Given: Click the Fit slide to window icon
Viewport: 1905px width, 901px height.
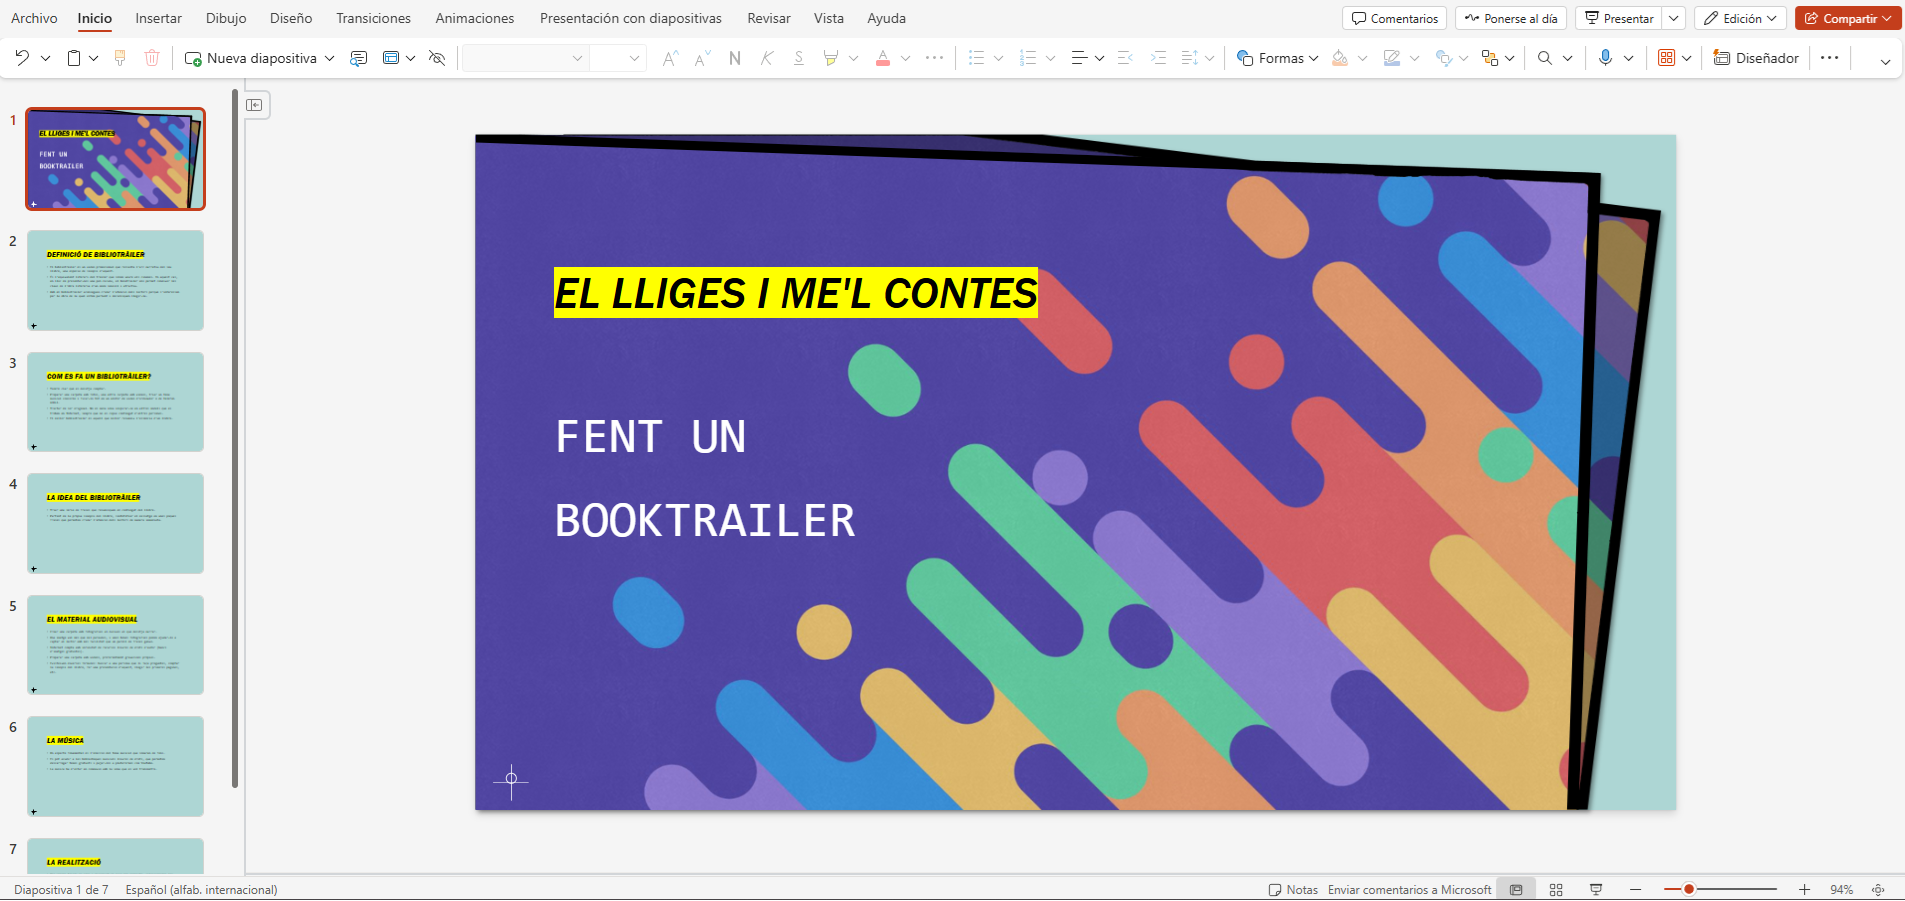Looking at the screenshot, I should (1878, 889).
